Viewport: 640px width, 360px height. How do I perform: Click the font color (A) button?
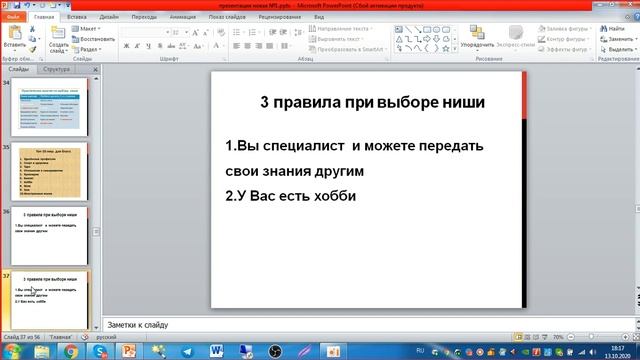click(216, 46)
